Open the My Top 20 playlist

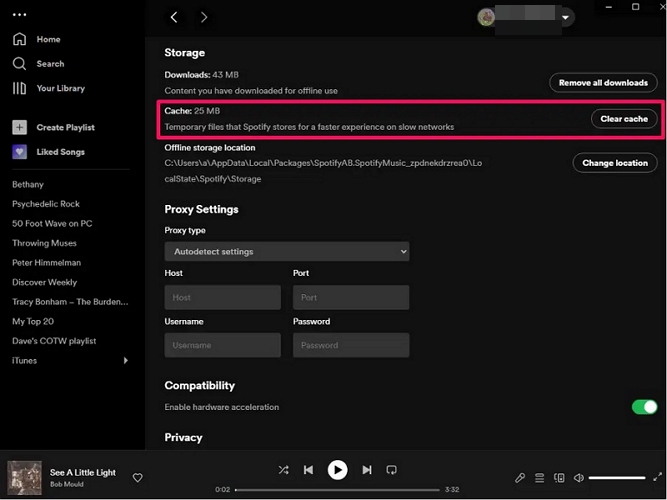[33, 321]
